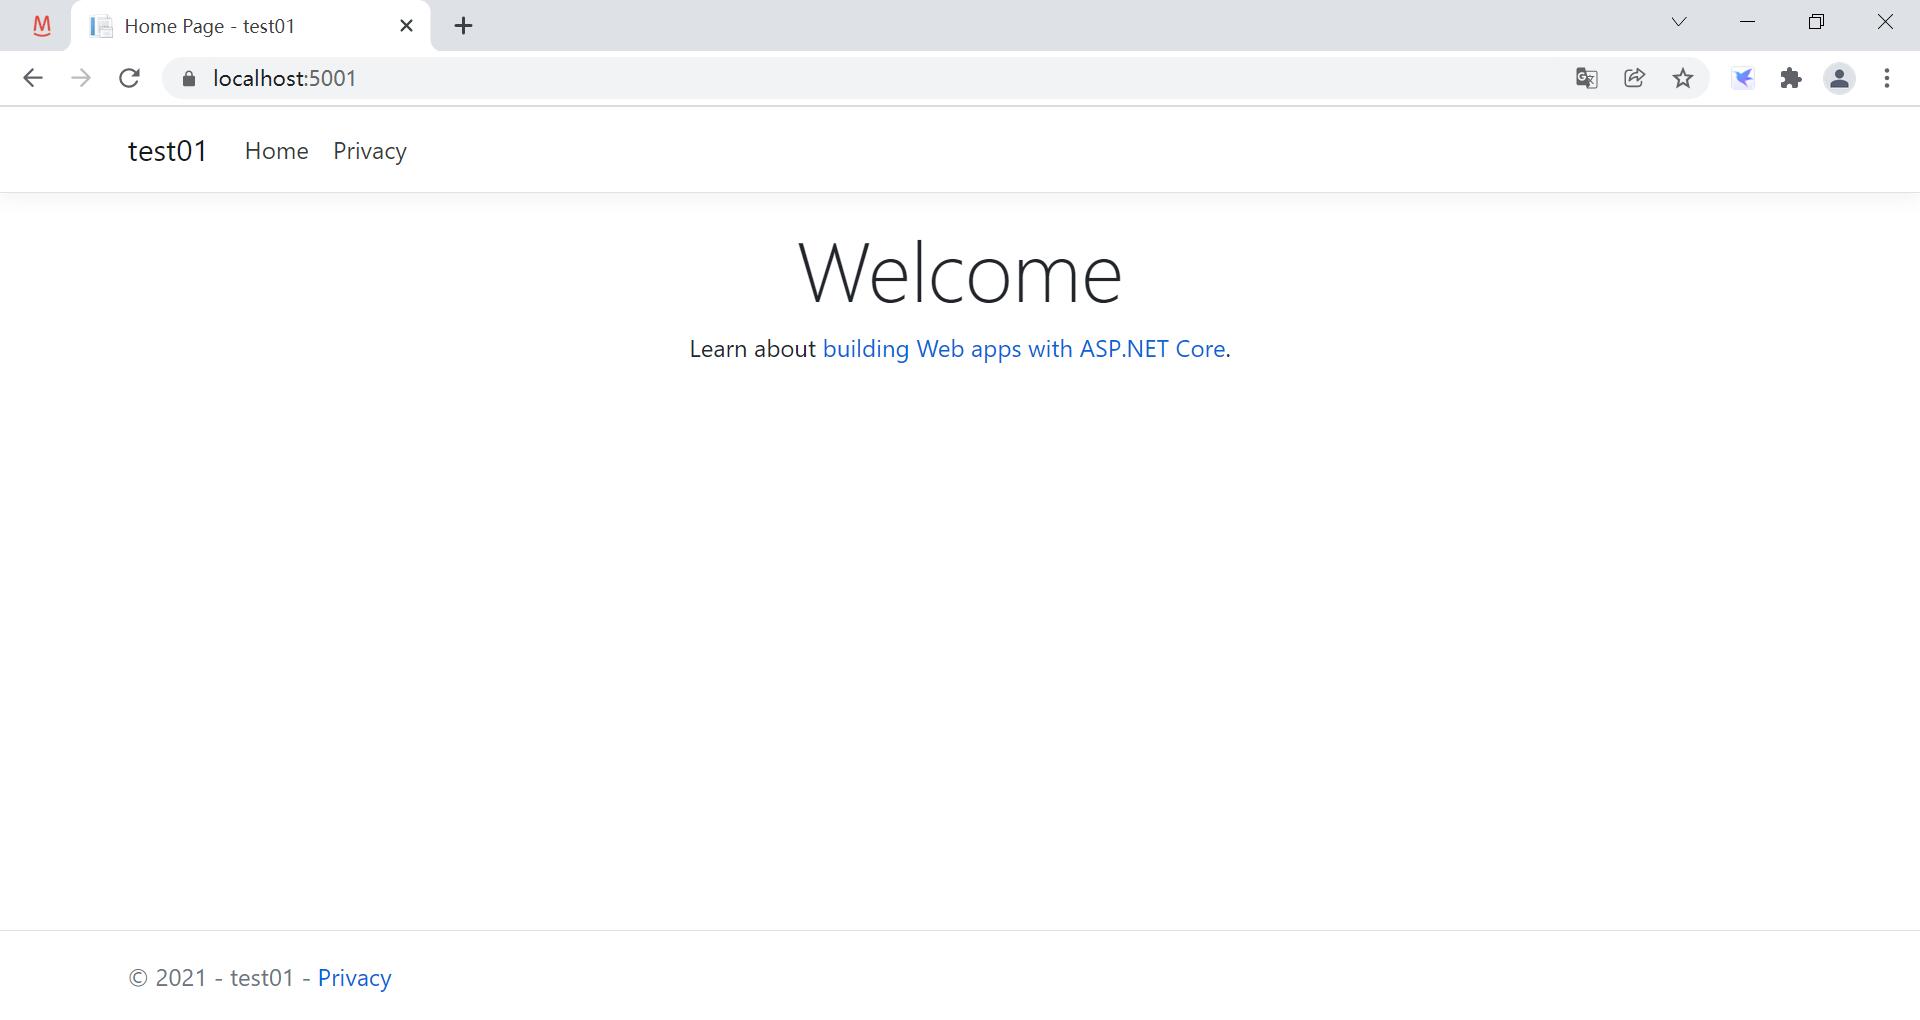The width and height of the screenshot is (1920, 1020).
Task: Click the share page icon
Action: click(1634, 78)
